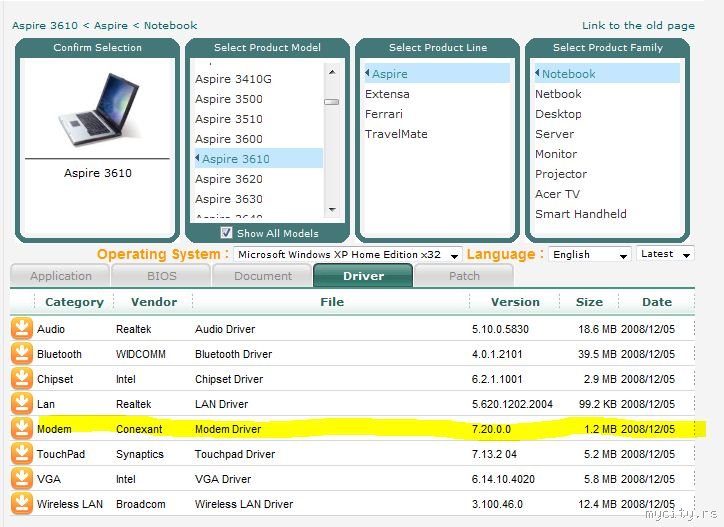The height and width of the screenshot is (527, 724).
Task: Click the Size column header
Action: [589, 302]
